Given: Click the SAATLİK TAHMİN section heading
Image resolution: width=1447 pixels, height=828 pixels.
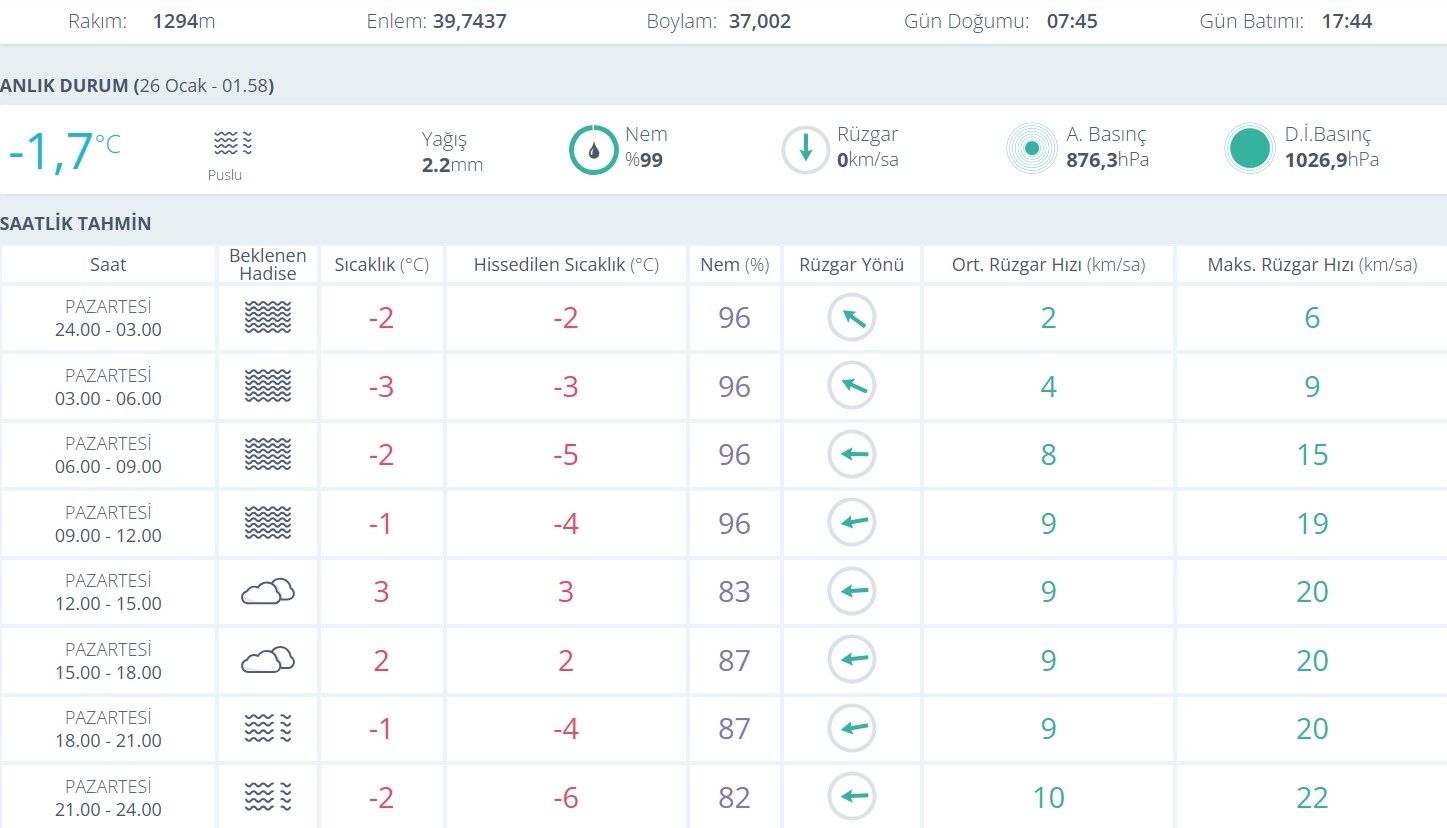Looking at the screenshot, I should [x=76, y=223].
